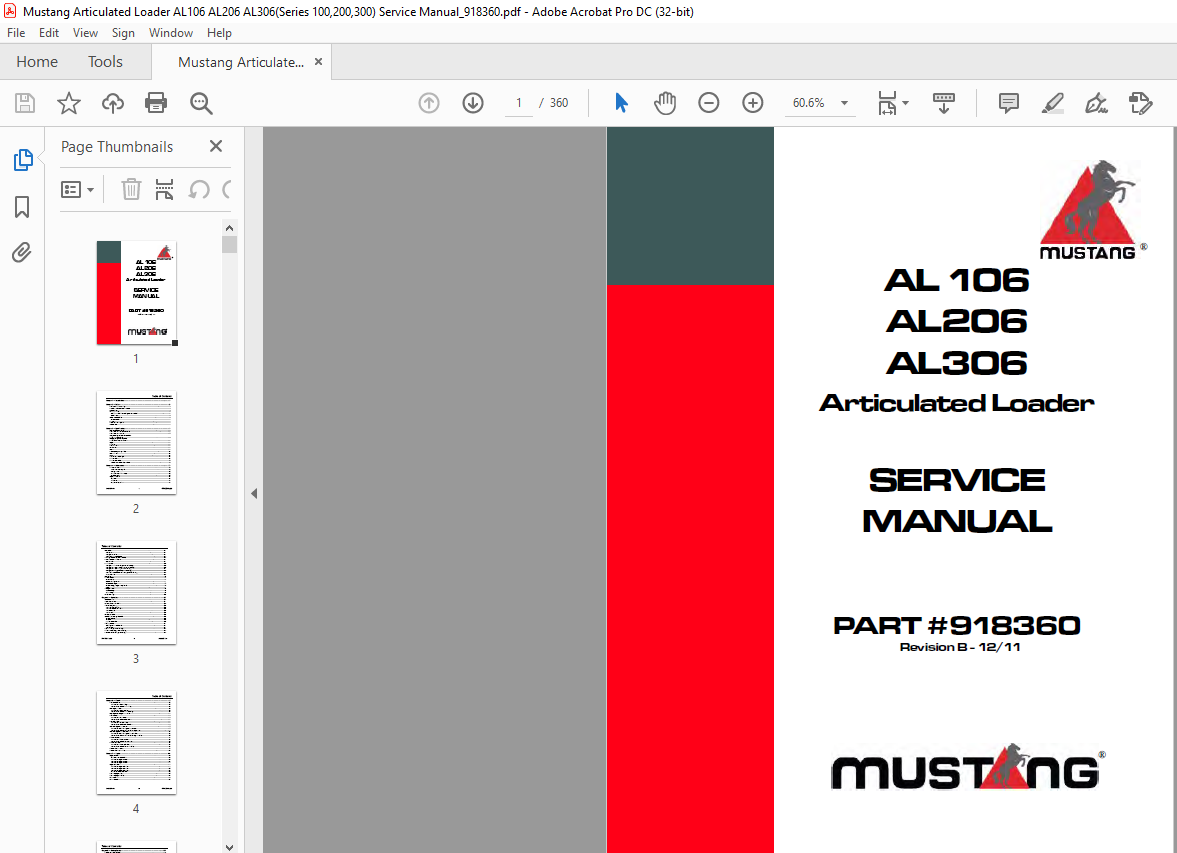
Task: Zoom out with the minus icon
Action: click(x=709, y=103)
